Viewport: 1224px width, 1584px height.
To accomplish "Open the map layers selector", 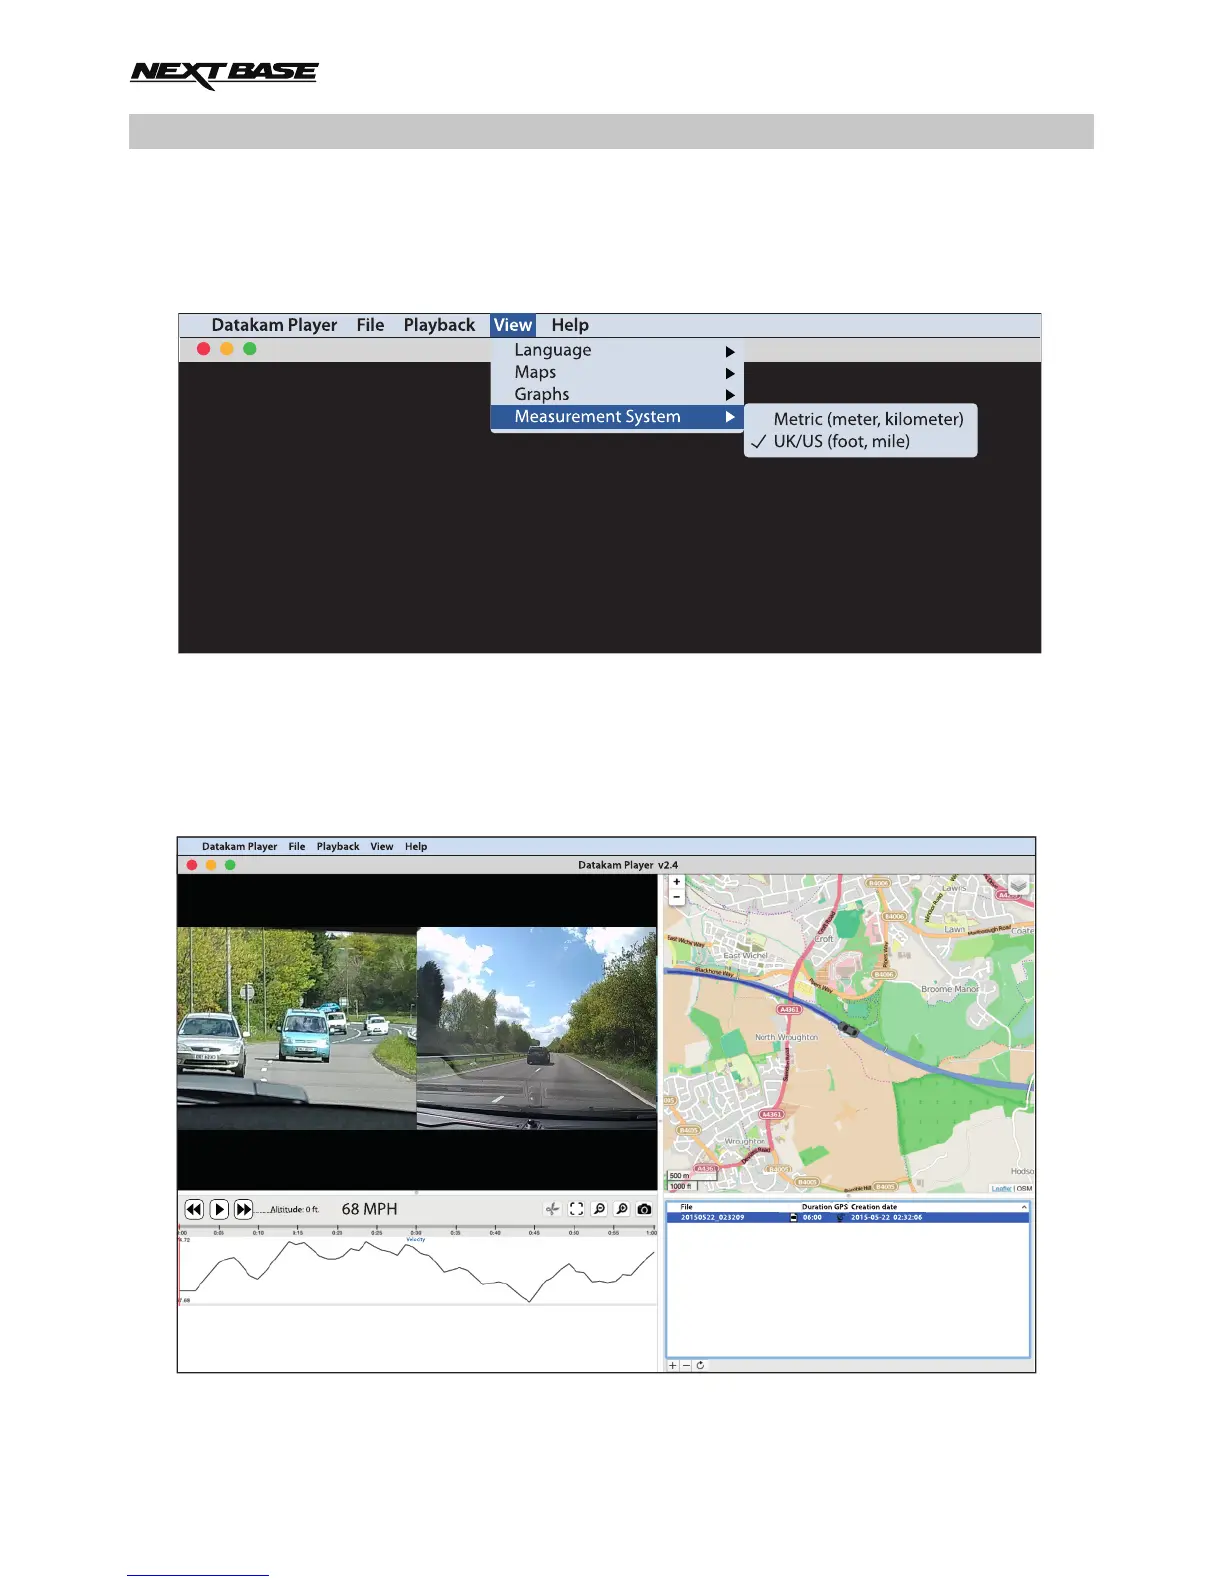I will [1018, 886].
